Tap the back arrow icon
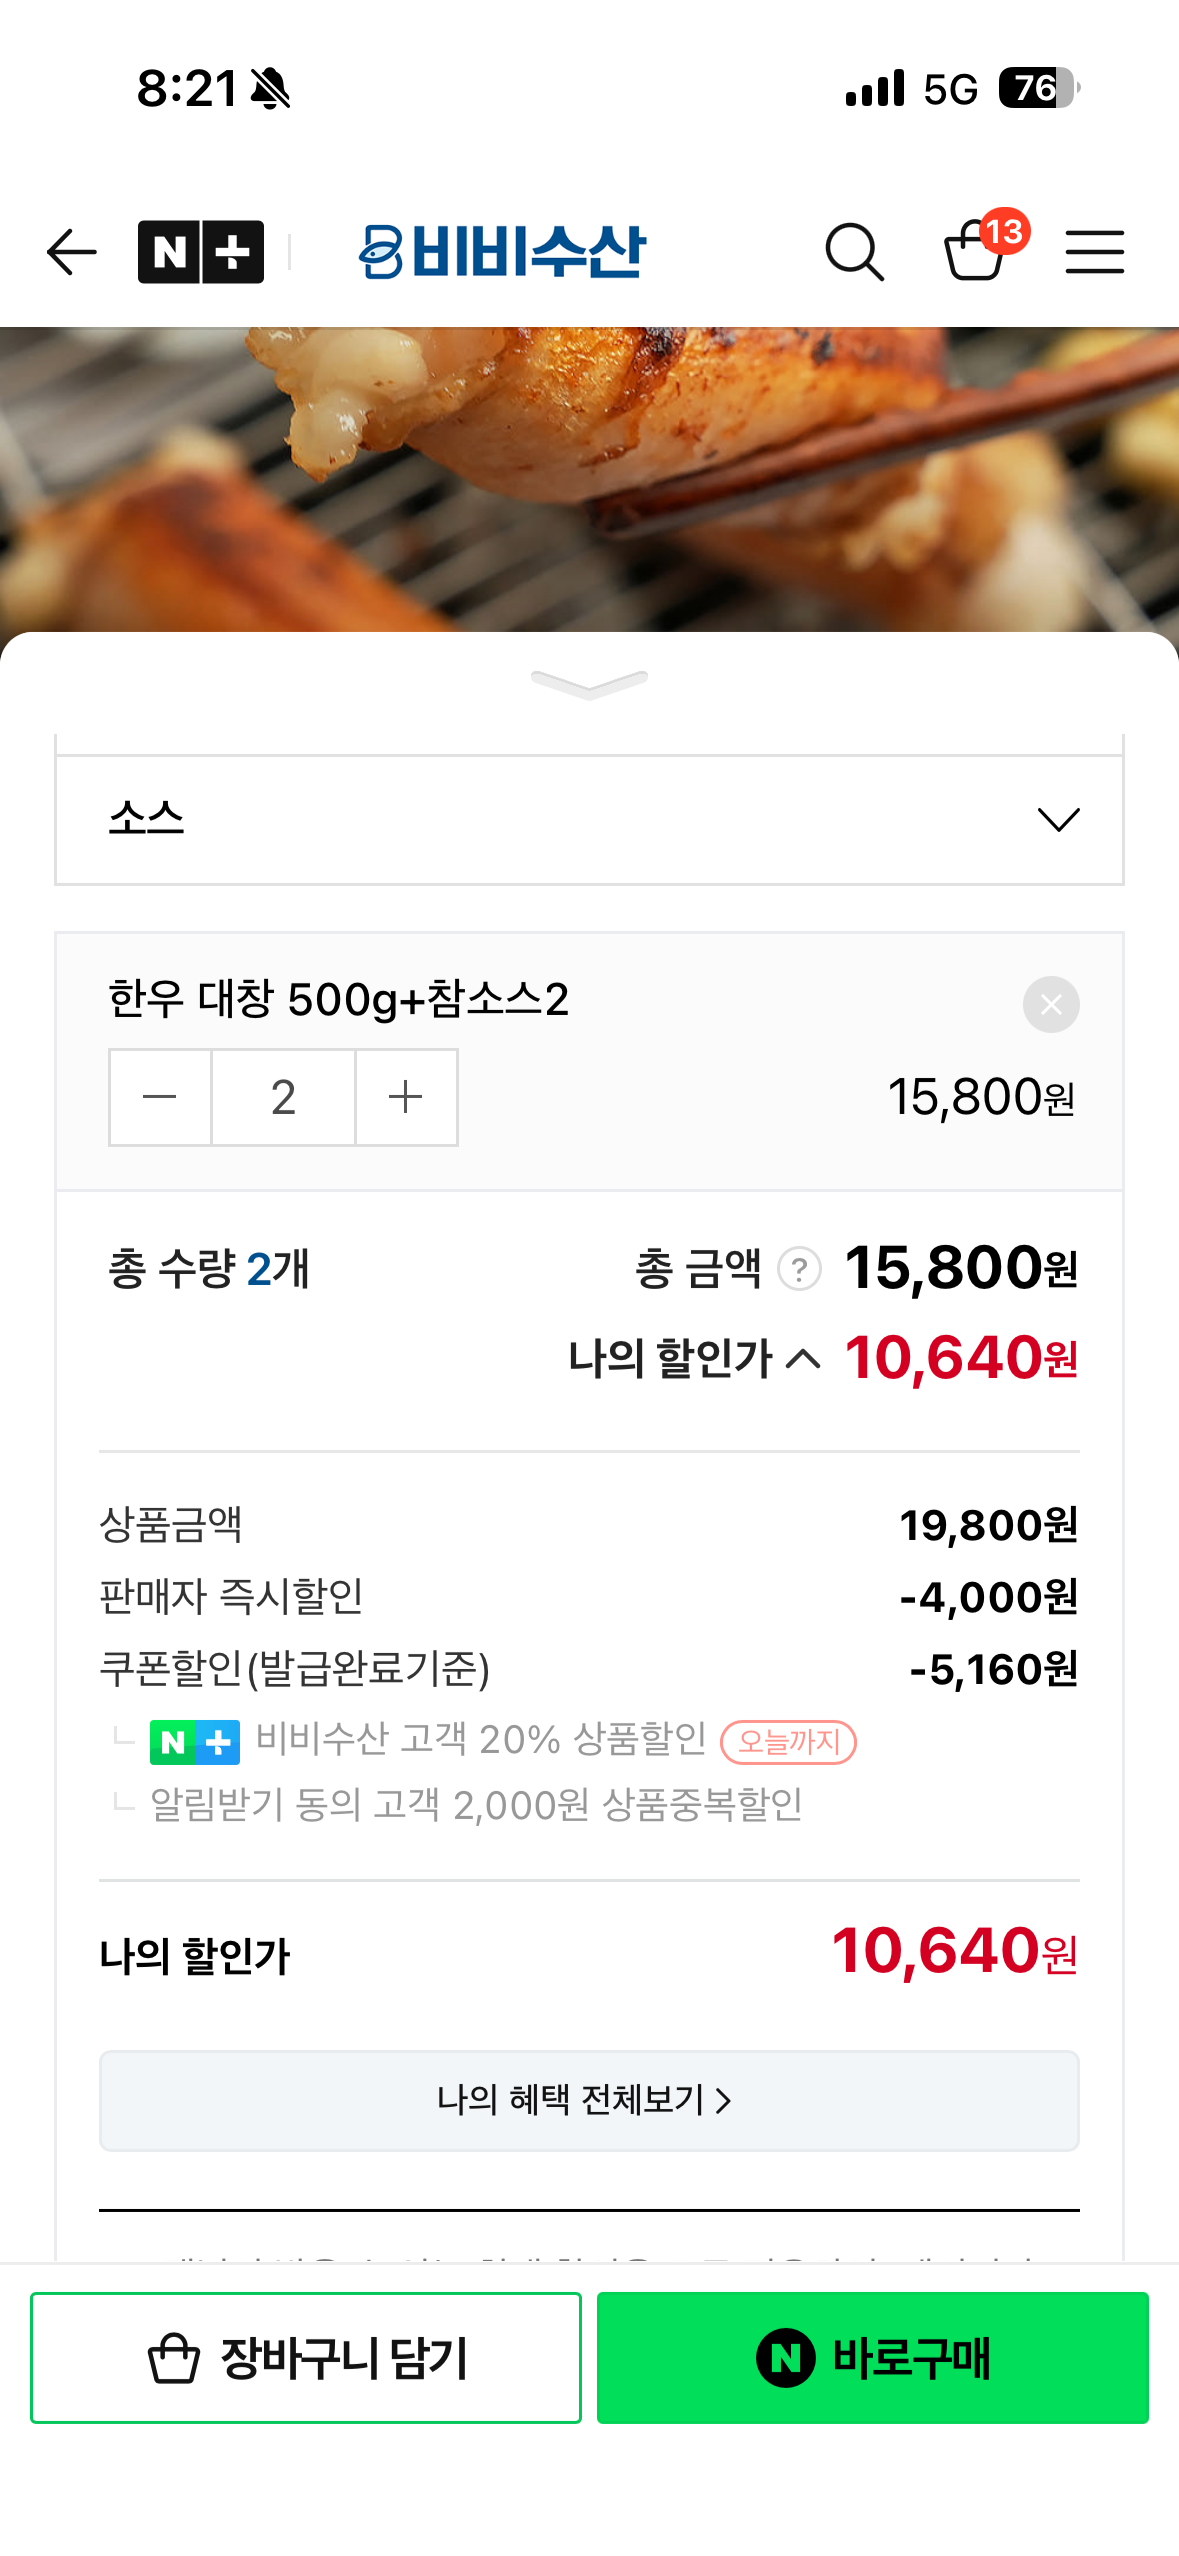Image resolution: width=1179 pixels, height=2556 pixels. (71, 252)
